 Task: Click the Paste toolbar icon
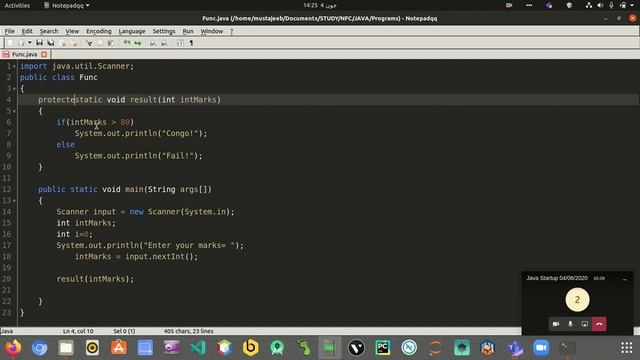(111, 43)
